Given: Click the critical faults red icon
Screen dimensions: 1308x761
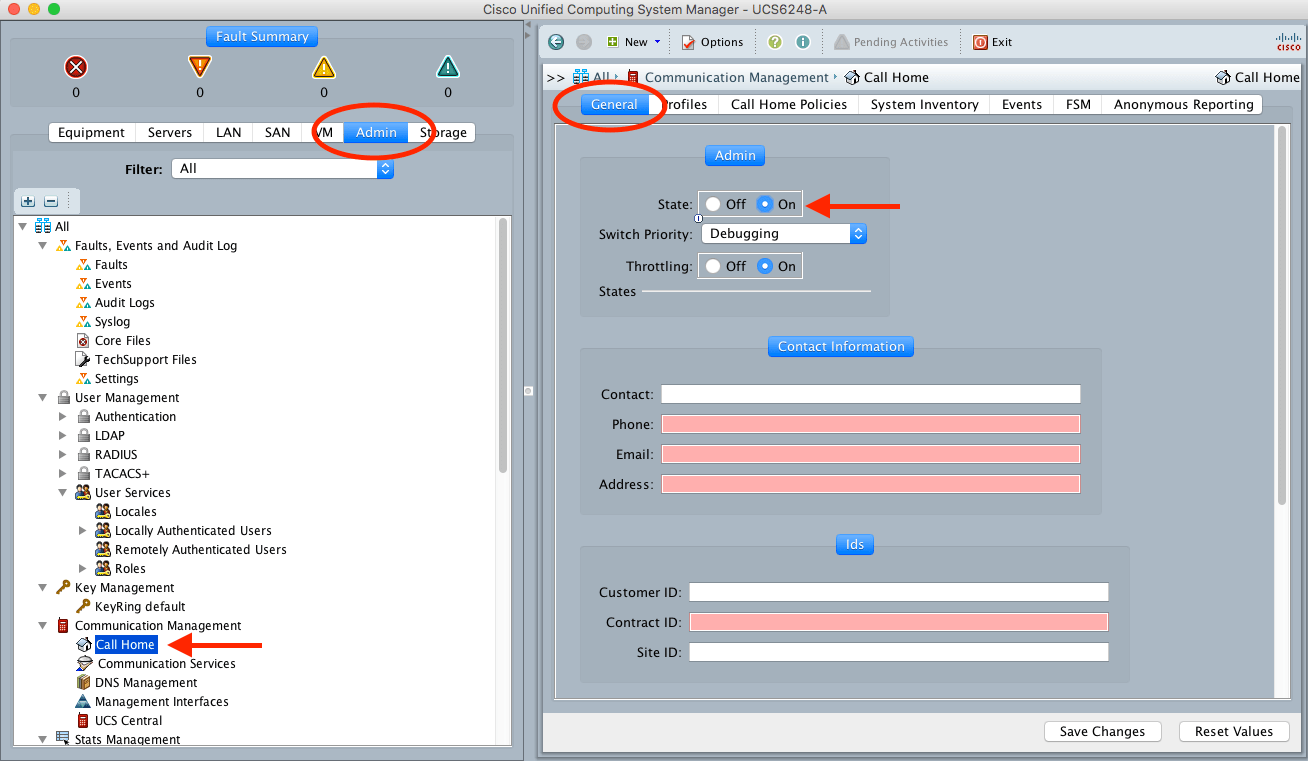Looking at the screenshot, I should coord(76,67).
